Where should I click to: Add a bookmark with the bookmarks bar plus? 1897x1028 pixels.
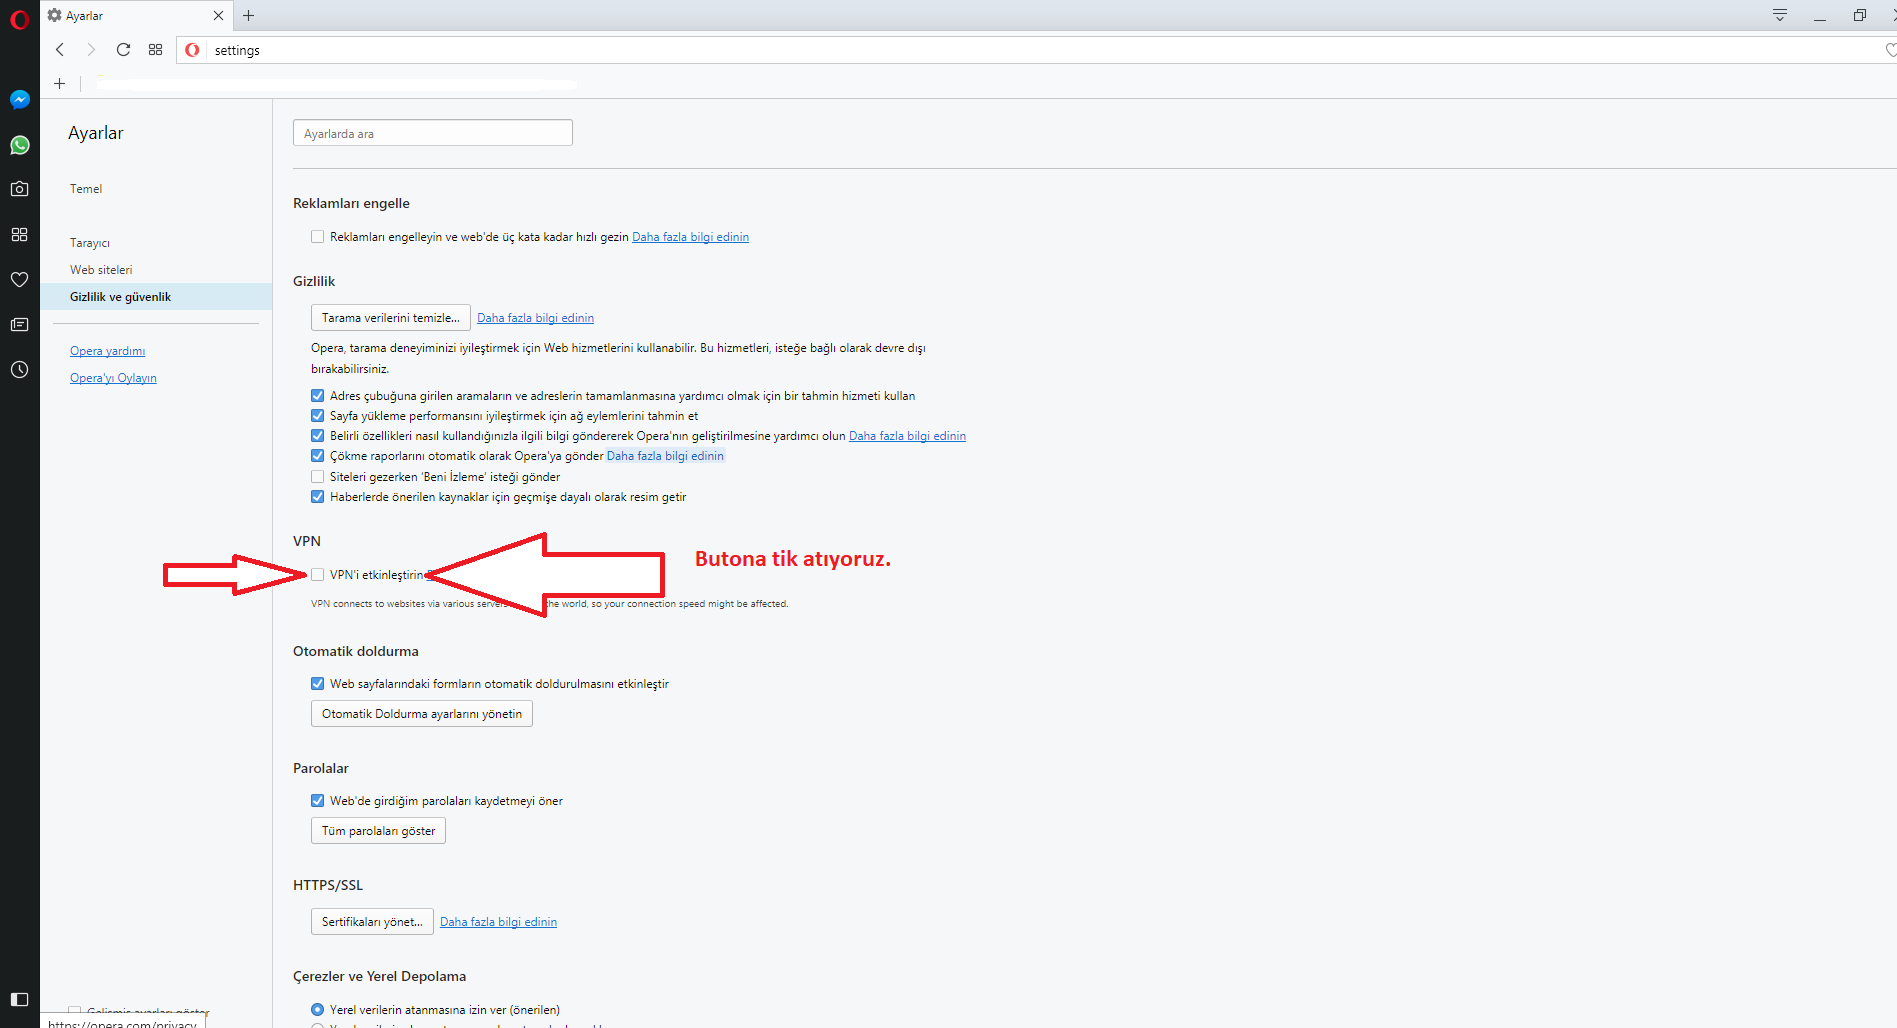[60, 84]
